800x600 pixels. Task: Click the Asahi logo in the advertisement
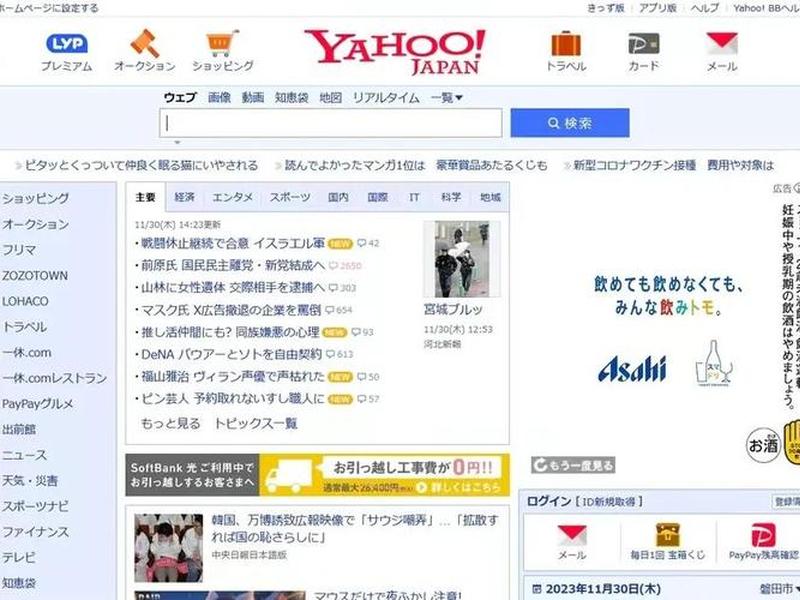pos(632,369)
